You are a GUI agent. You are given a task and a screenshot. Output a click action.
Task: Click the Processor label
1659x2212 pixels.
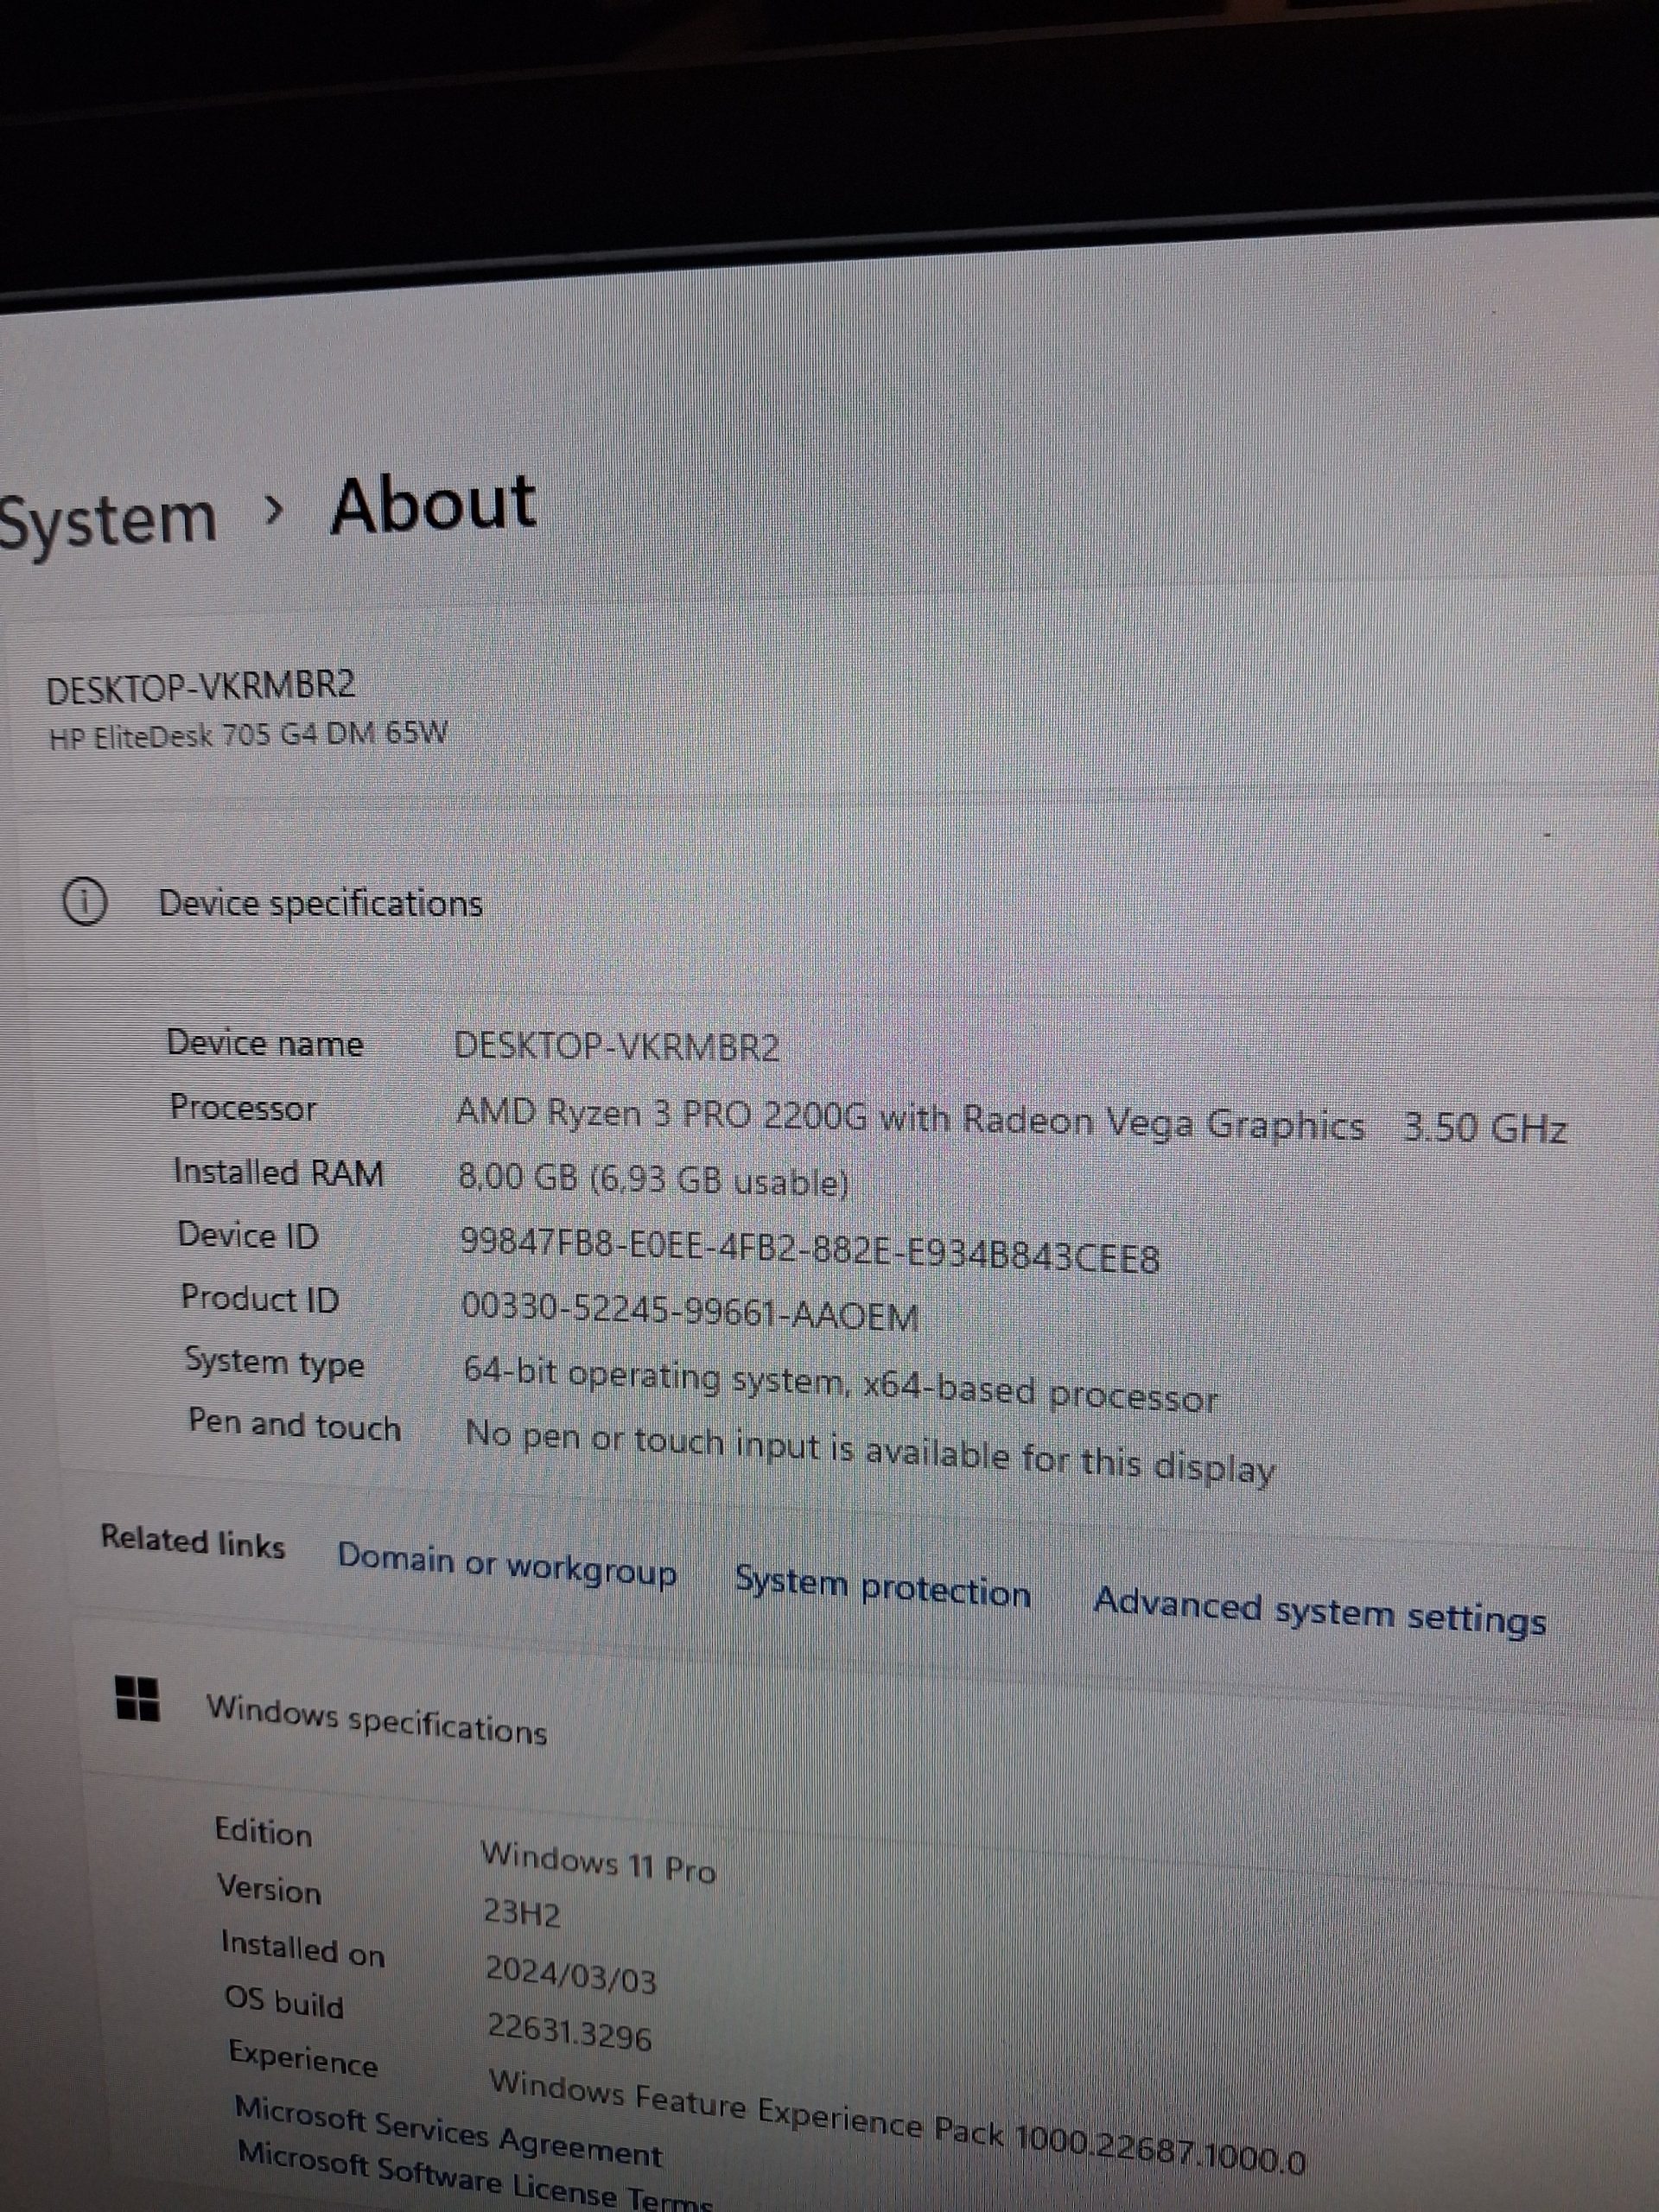coord(243,1108)
